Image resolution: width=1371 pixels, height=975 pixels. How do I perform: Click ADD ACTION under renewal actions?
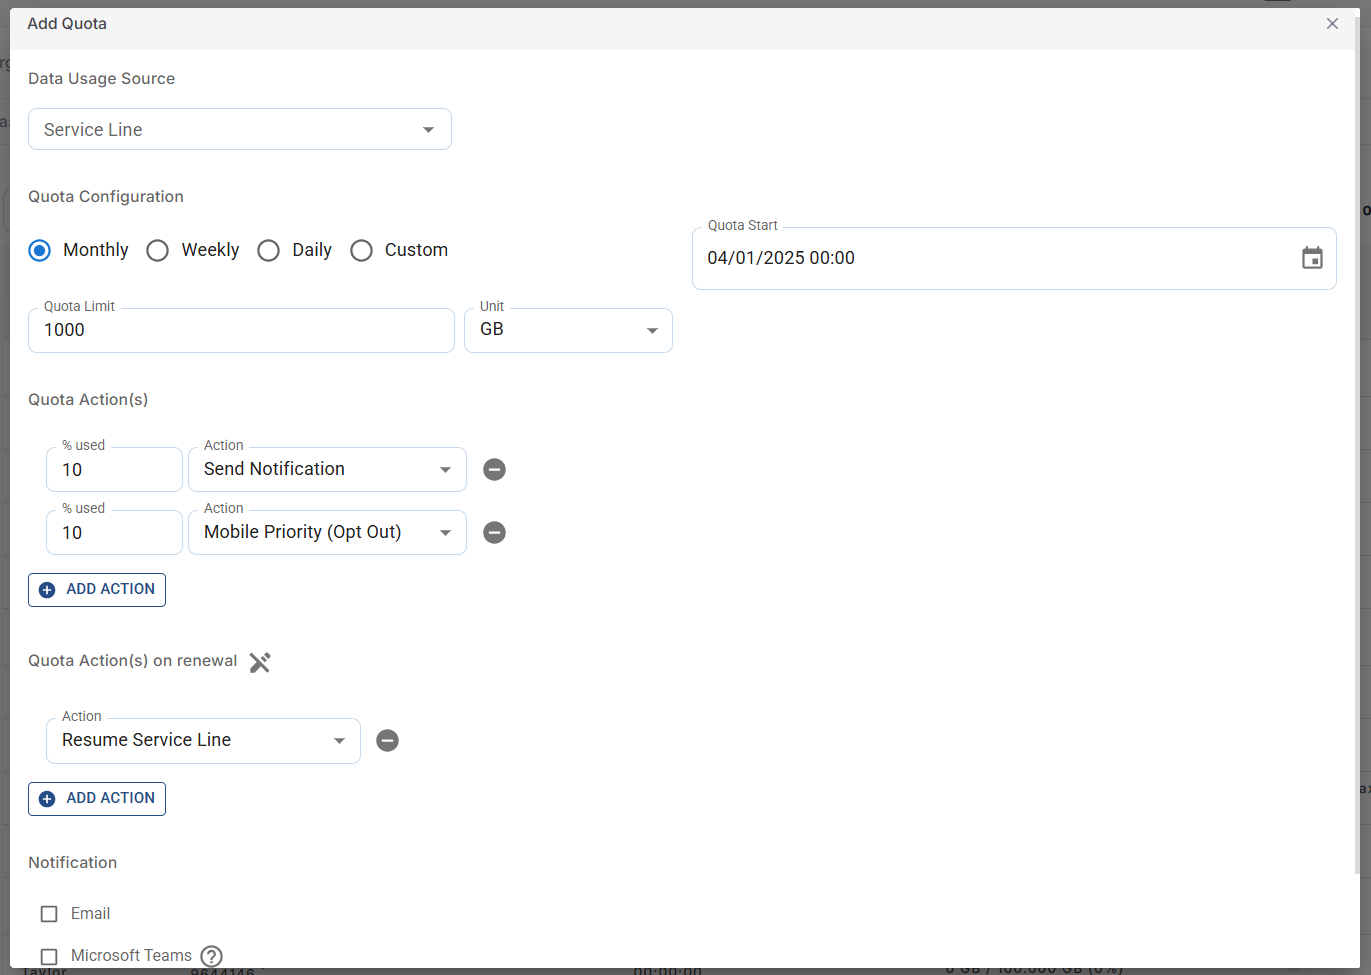coord(97,799)
